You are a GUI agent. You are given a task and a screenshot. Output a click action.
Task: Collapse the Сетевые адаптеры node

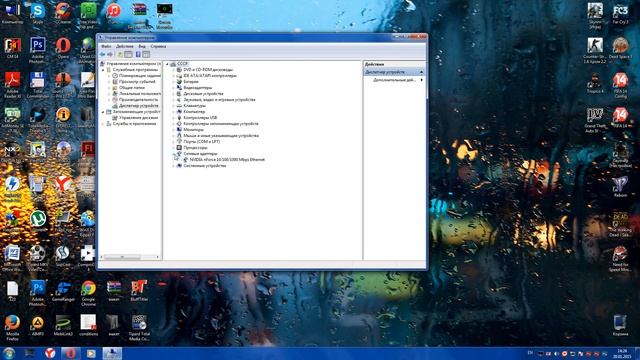coord(173,154)
